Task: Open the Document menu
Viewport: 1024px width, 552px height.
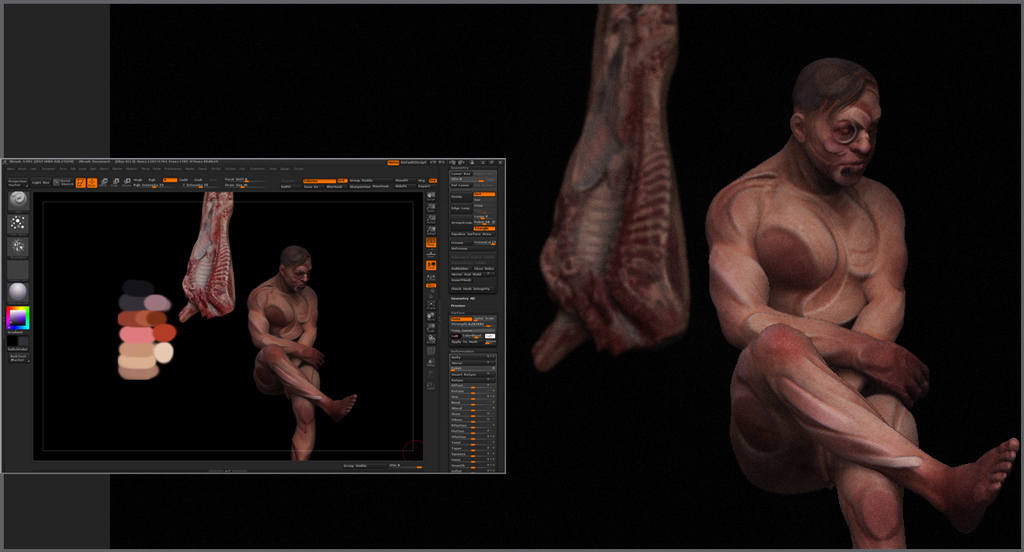Action: [x=48, y=169]
